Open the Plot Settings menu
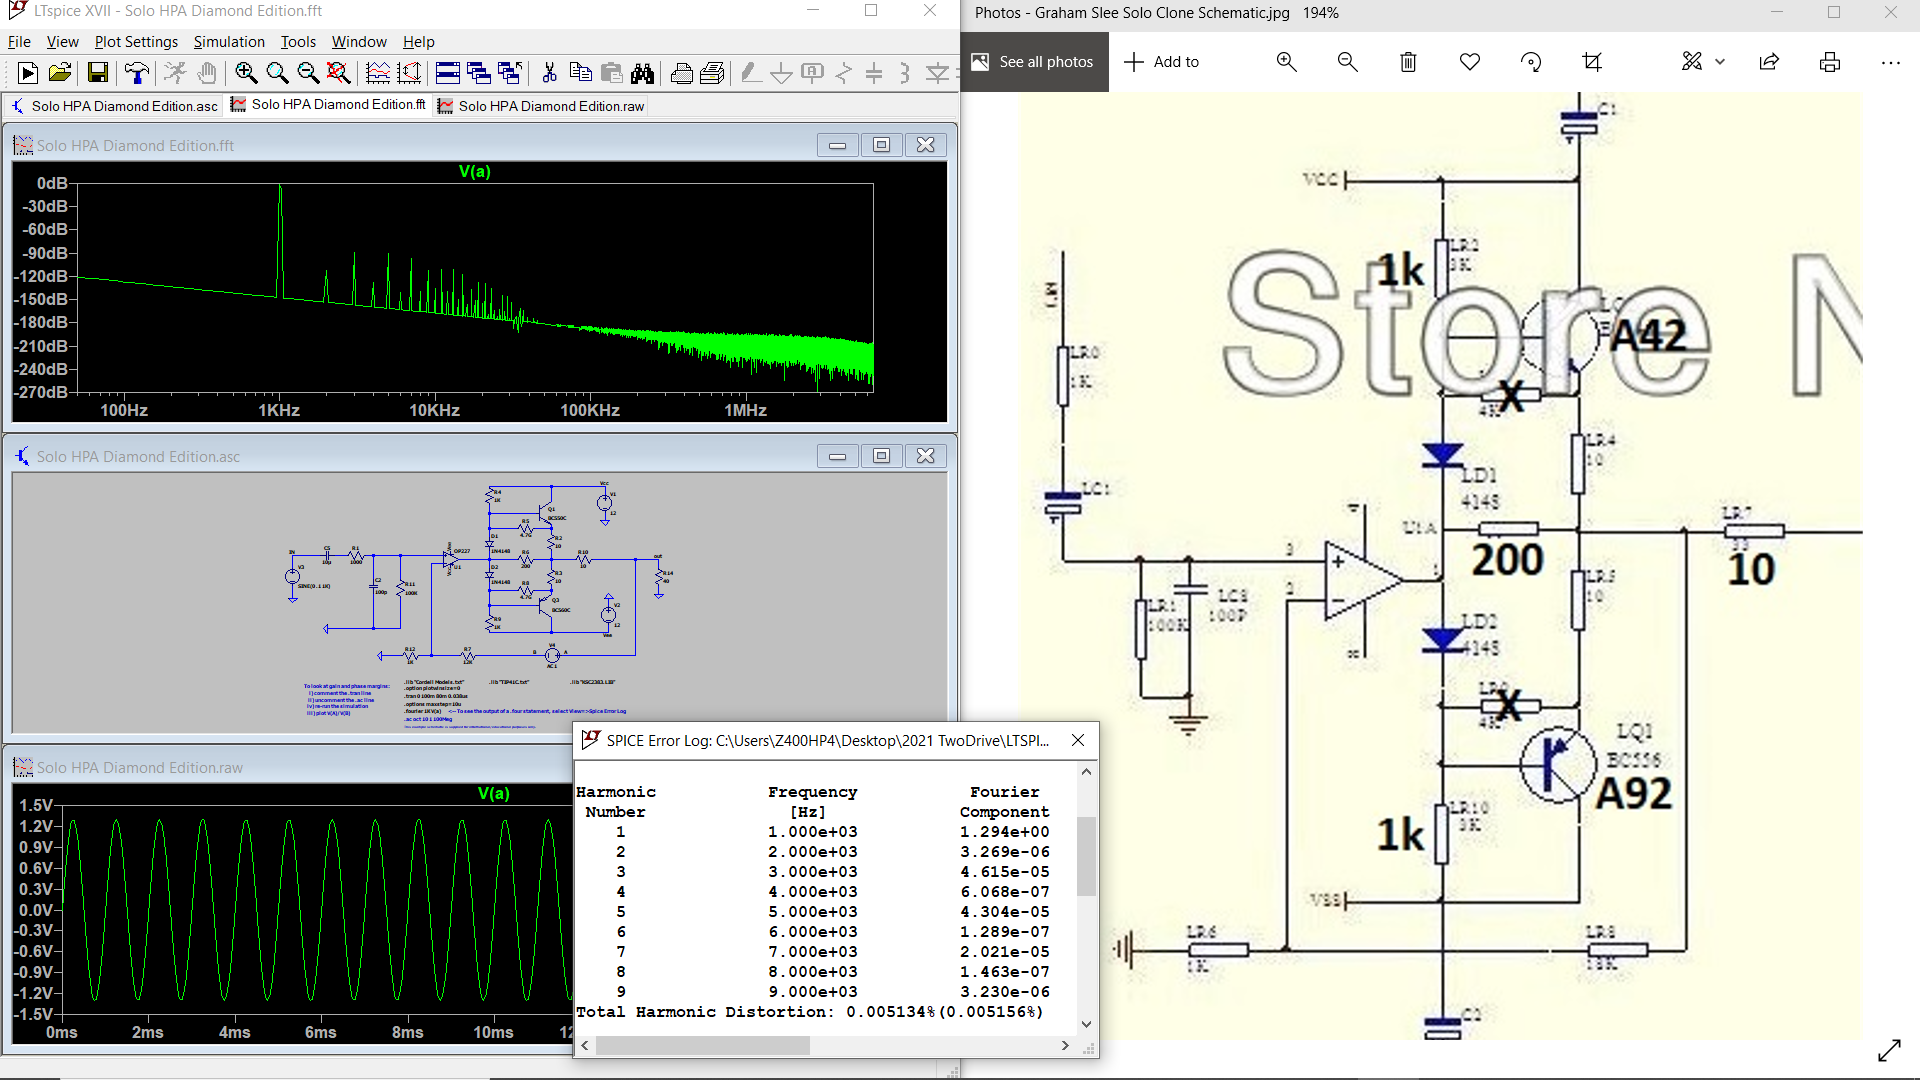 click(136, 42)
